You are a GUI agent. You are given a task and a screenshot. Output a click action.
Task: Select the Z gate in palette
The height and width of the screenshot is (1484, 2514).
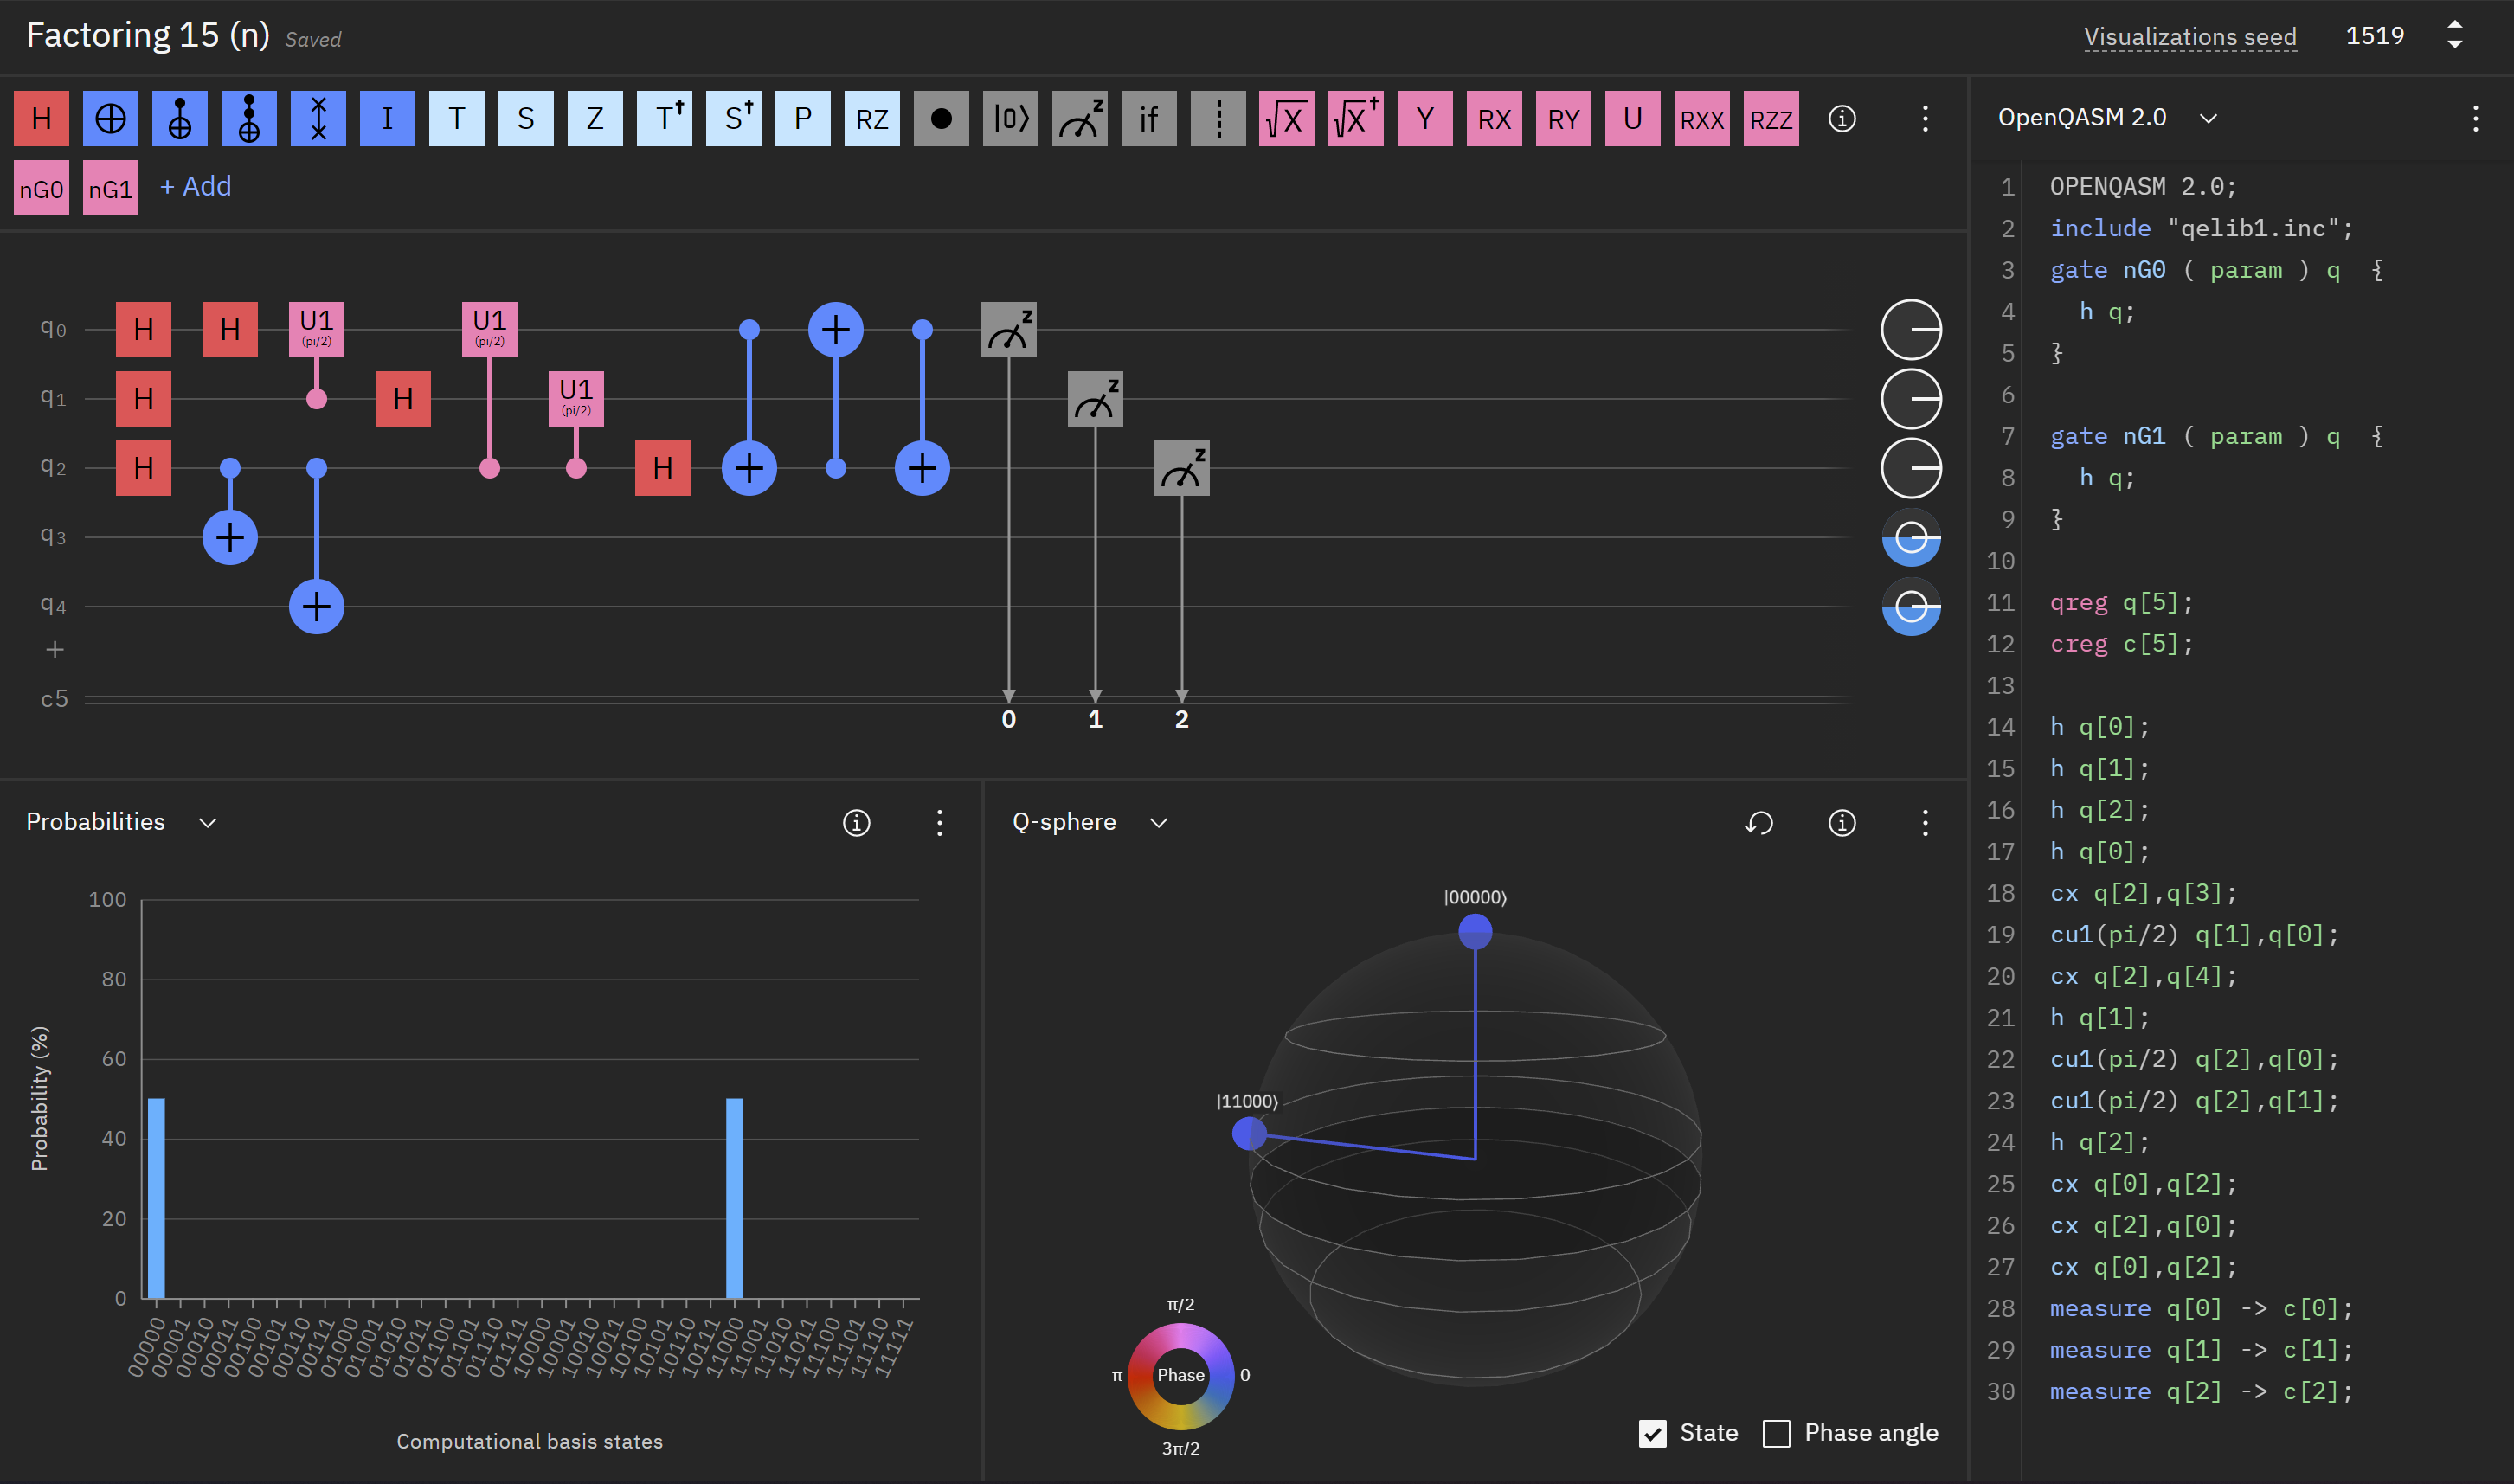[x=595, y=119]
